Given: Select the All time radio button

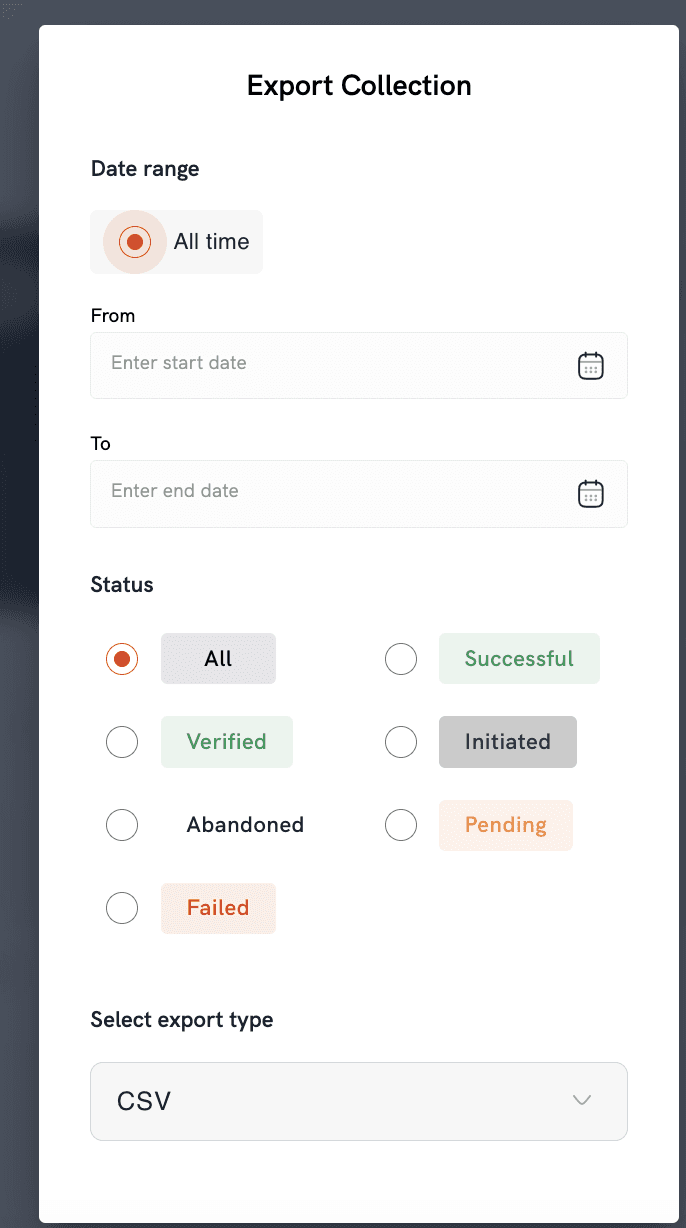Looking at the screenshot, I should (134, 242).
